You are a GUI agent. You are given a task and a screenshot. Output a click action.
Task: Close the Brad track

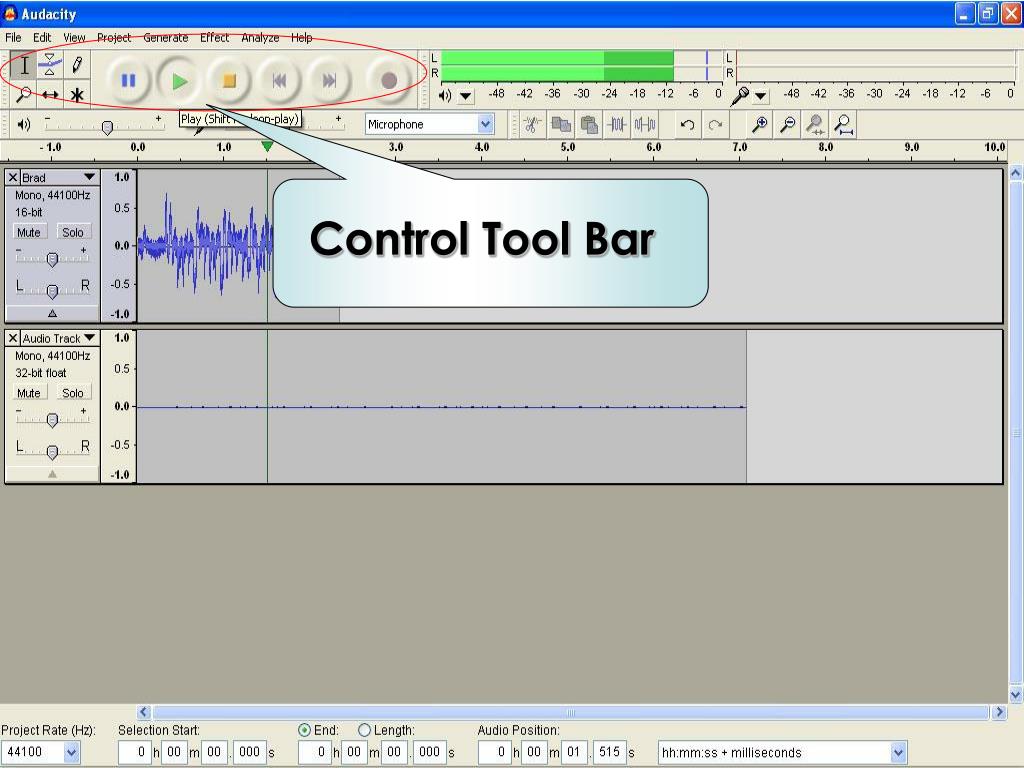pos(12,177)
